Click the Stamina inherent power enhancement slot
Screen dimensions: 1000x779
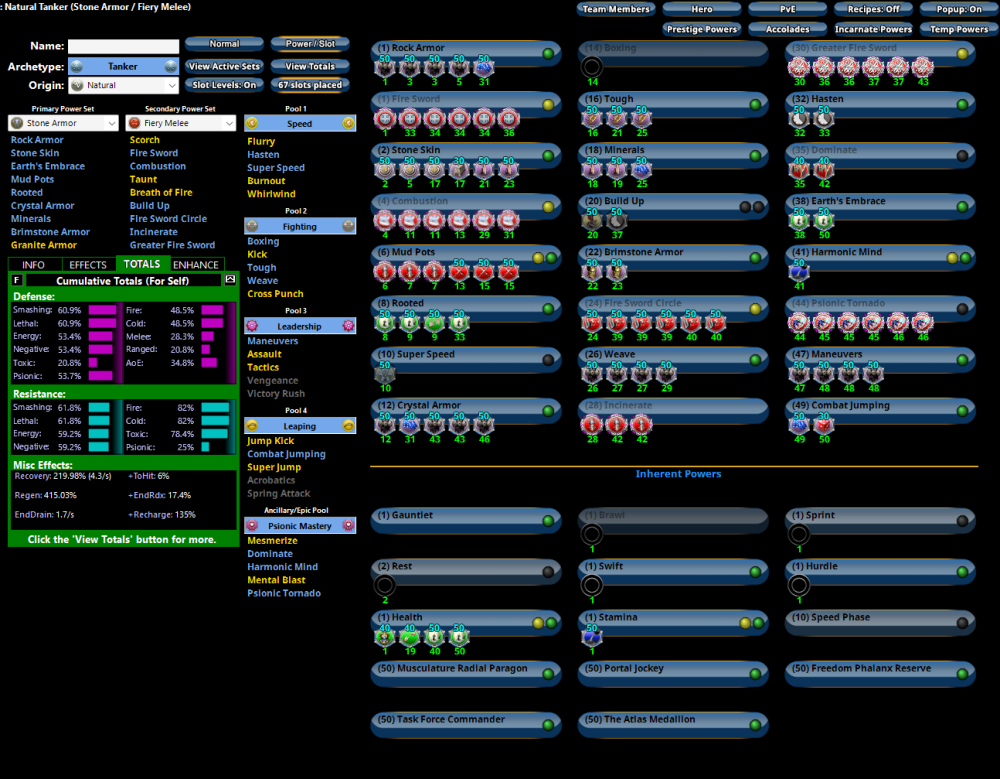click(x=592, y=637)
